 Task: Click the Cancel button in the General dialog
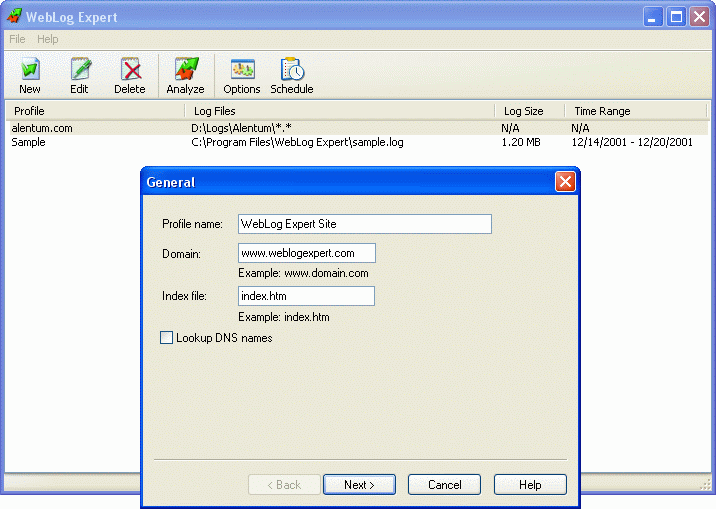click(444, 484)
